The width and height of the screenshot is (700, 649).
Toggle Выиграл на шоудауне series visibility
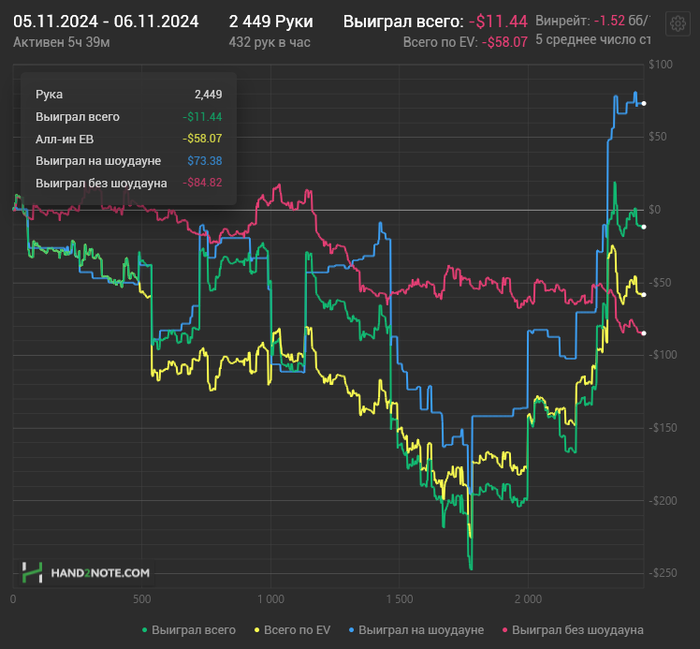coord(421,630)
